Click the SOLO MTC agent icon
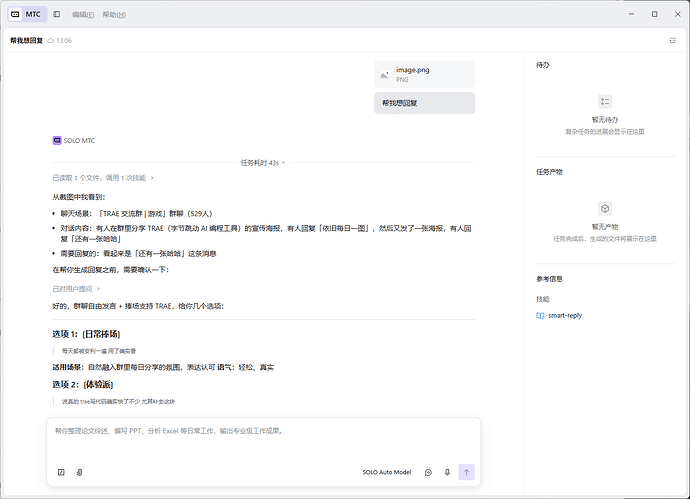The width and height of the screenshot is (690, 499). tap(57, 140)
